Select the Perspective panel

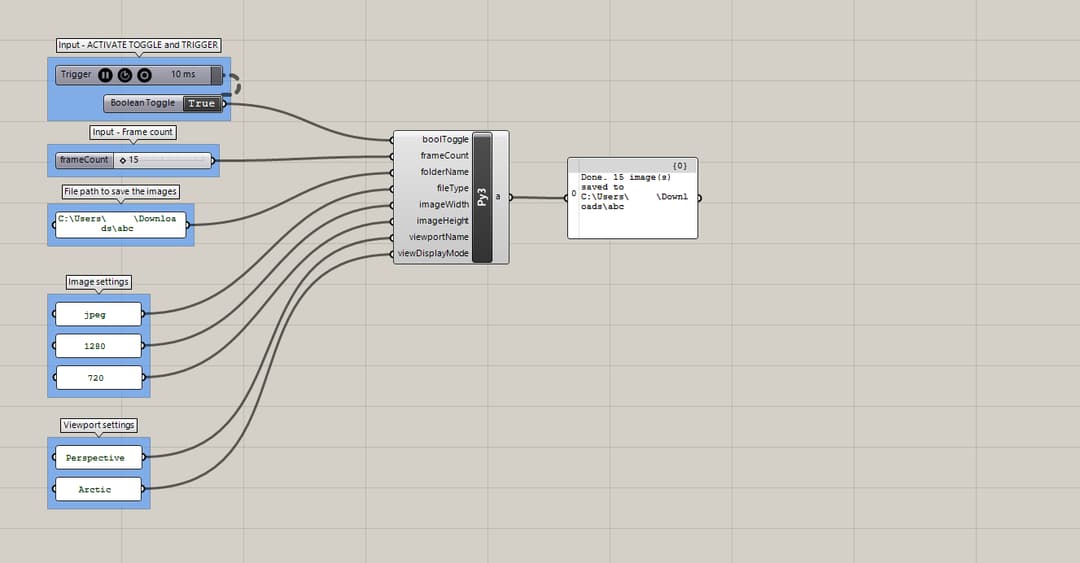point(98,458)
